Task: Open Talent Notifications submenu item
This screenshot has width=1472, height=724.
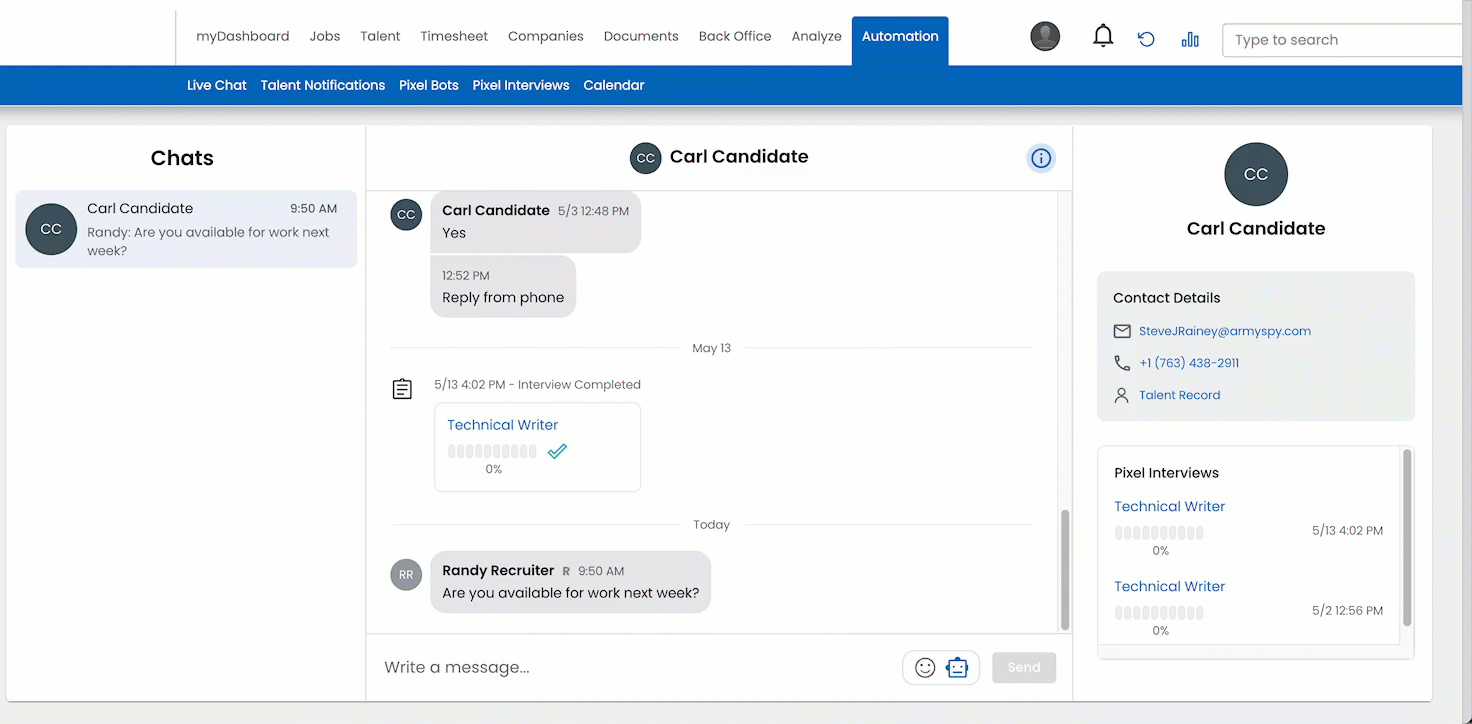Action: [323, 85]
